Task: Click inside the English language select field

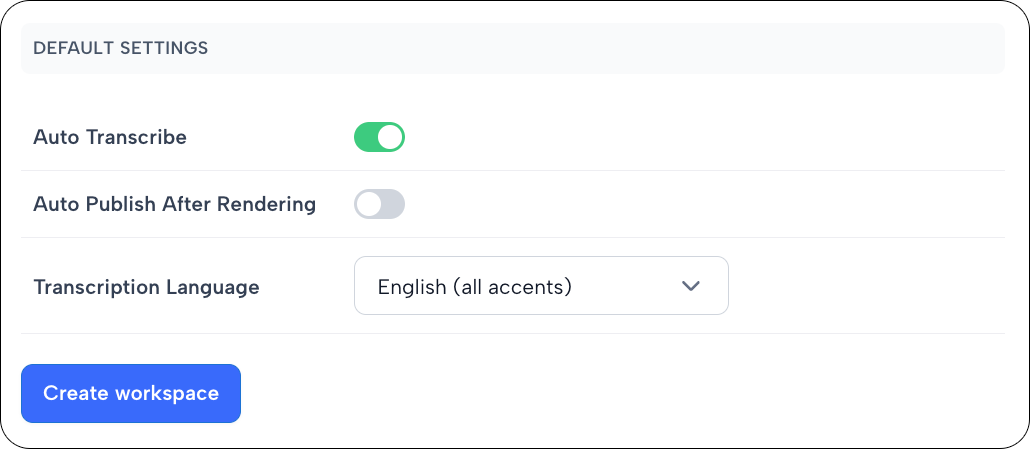Action: coord(541,286)
